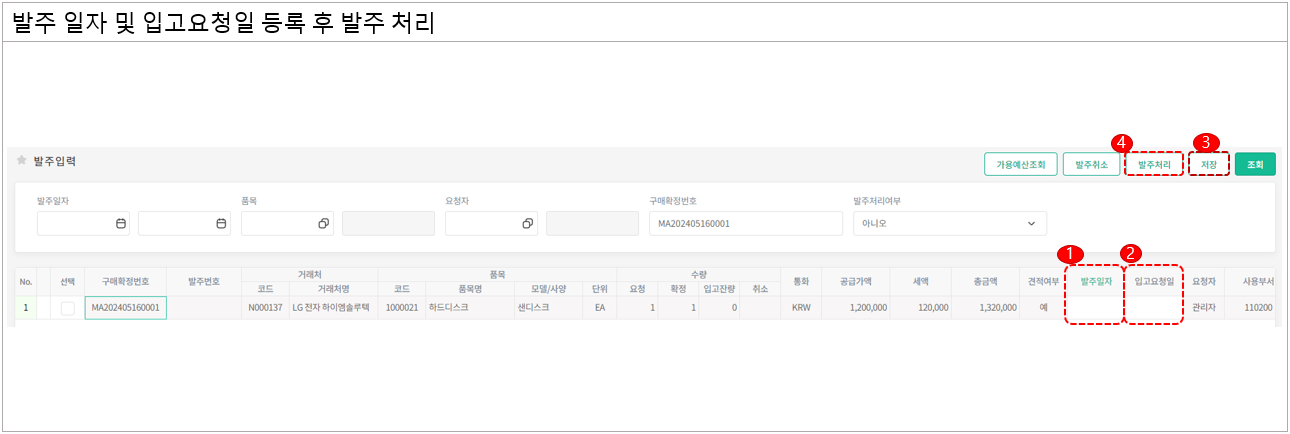Viewport: 1290px width, 434px height.
Task: Select 입고요청일 cell in row 1
Action: (1153, 308)
